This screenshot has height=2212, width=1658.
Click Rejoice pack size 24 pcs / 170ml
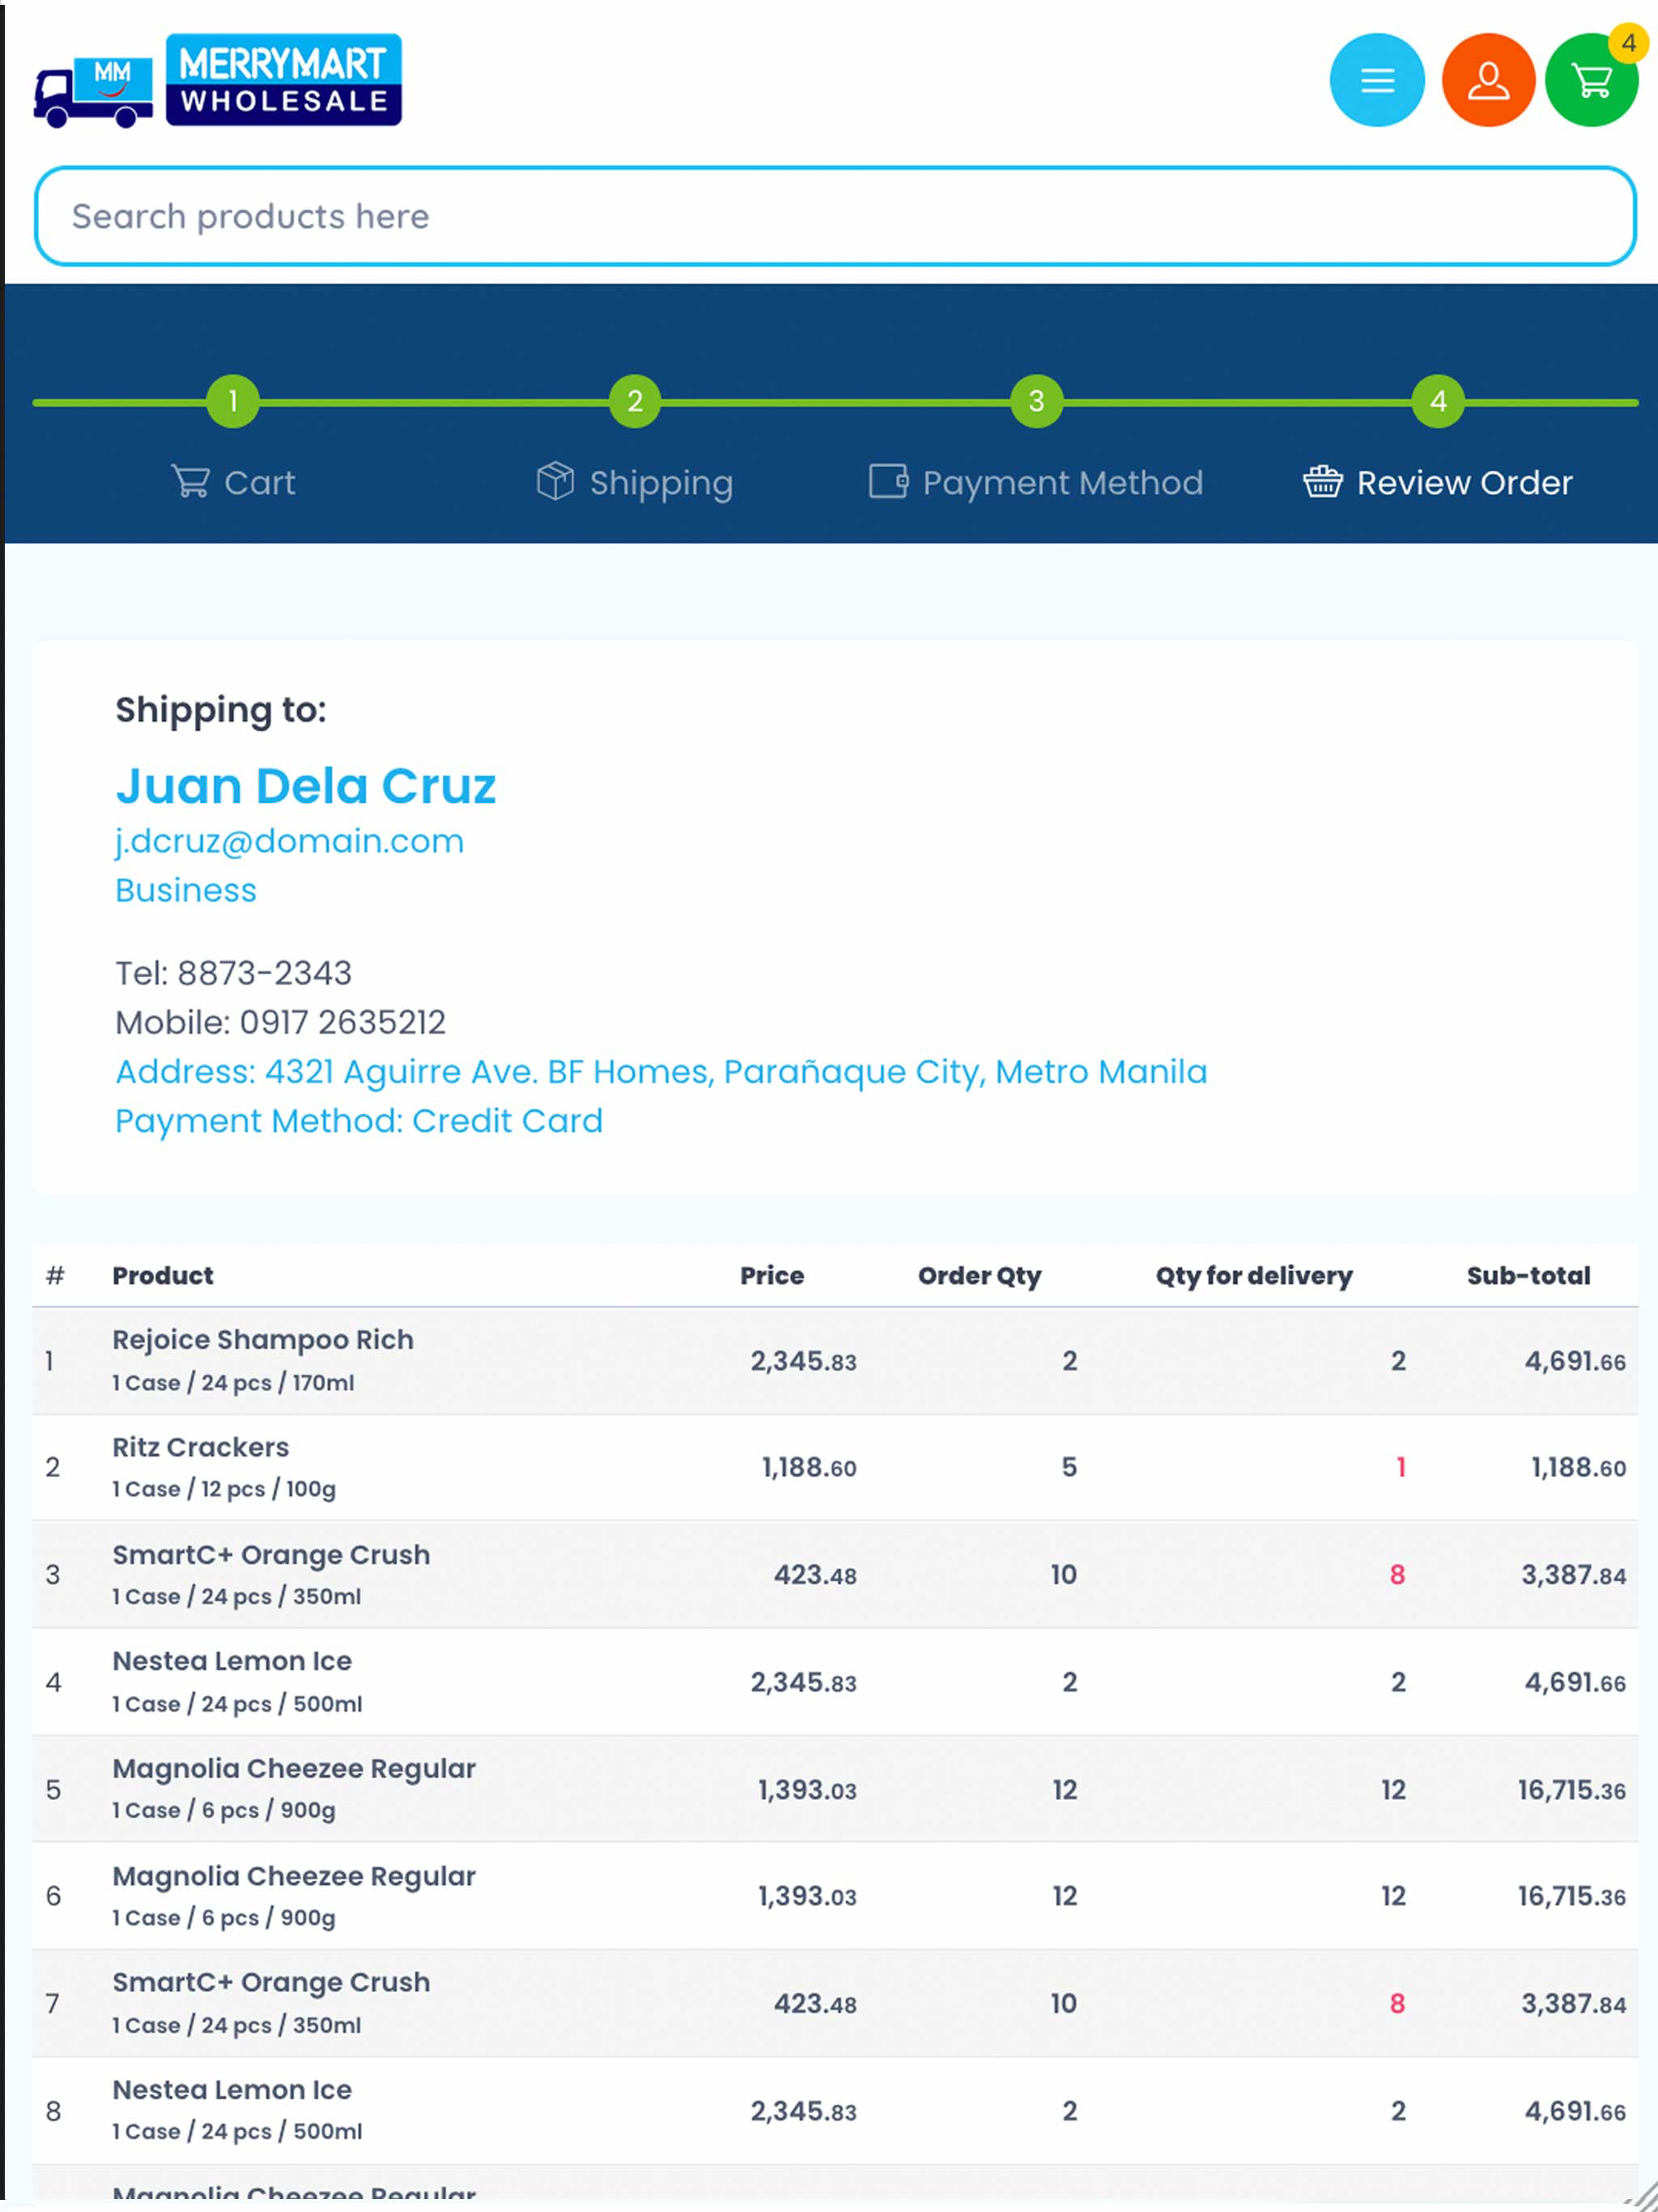(x=233, y=1383)
